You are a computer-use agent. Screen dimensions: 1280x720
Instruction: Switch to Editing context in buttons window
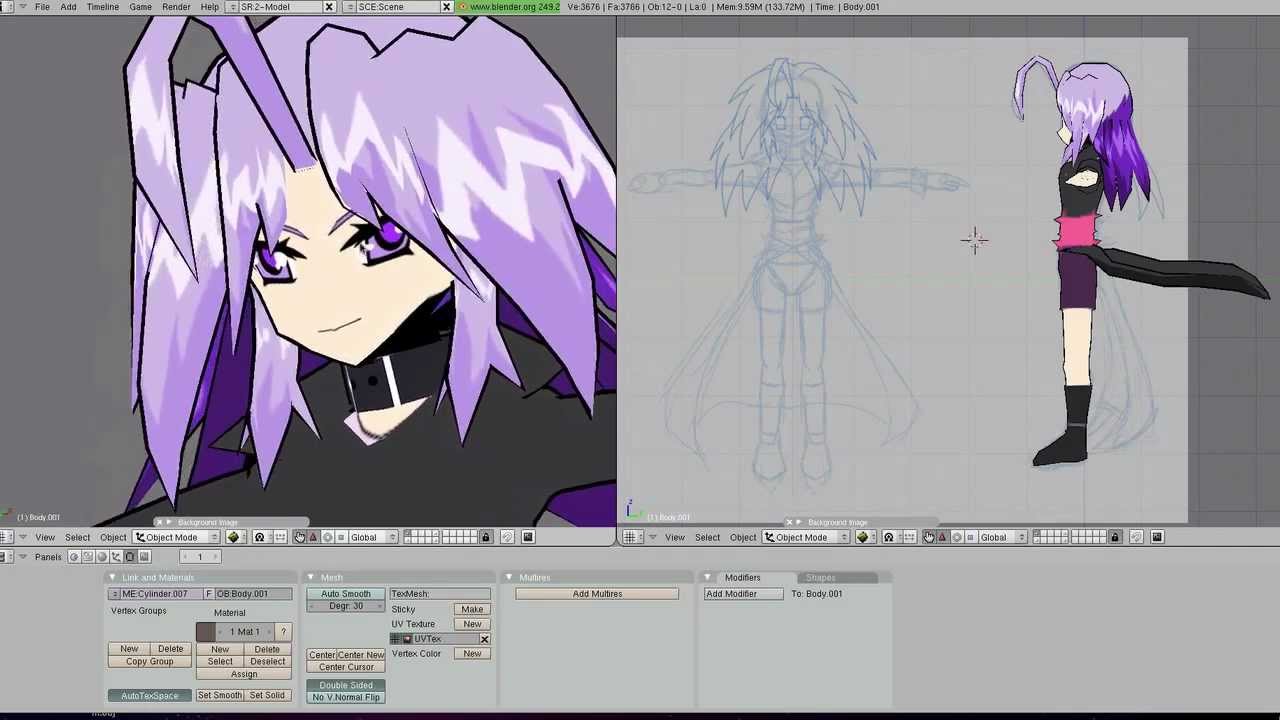[130, 557]
